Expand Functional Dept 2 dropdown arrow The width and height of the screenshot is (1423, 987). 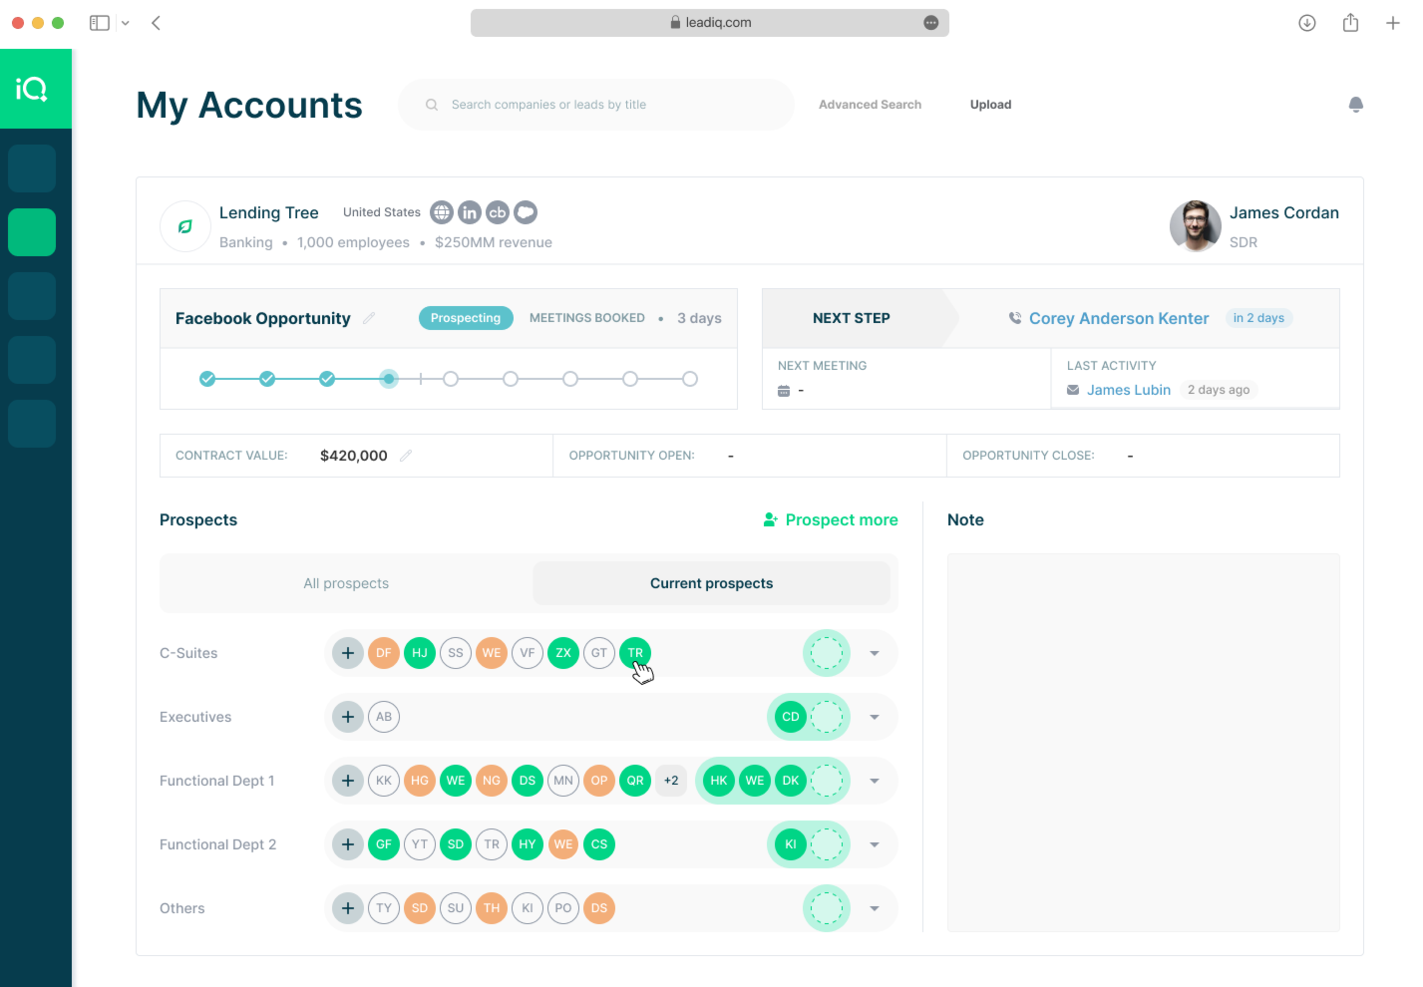click(x=874, y=846)
